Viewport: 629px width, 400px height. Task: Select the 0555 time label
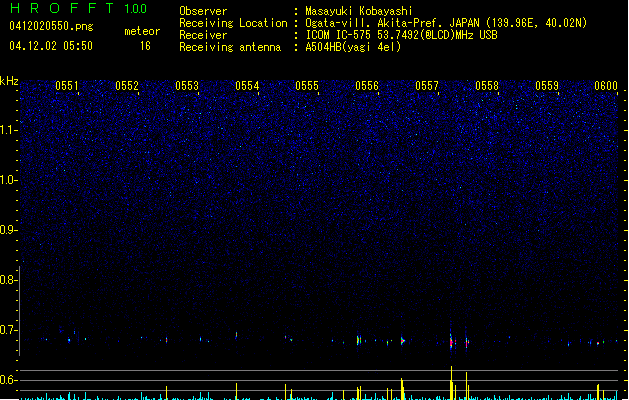[307, 86]
